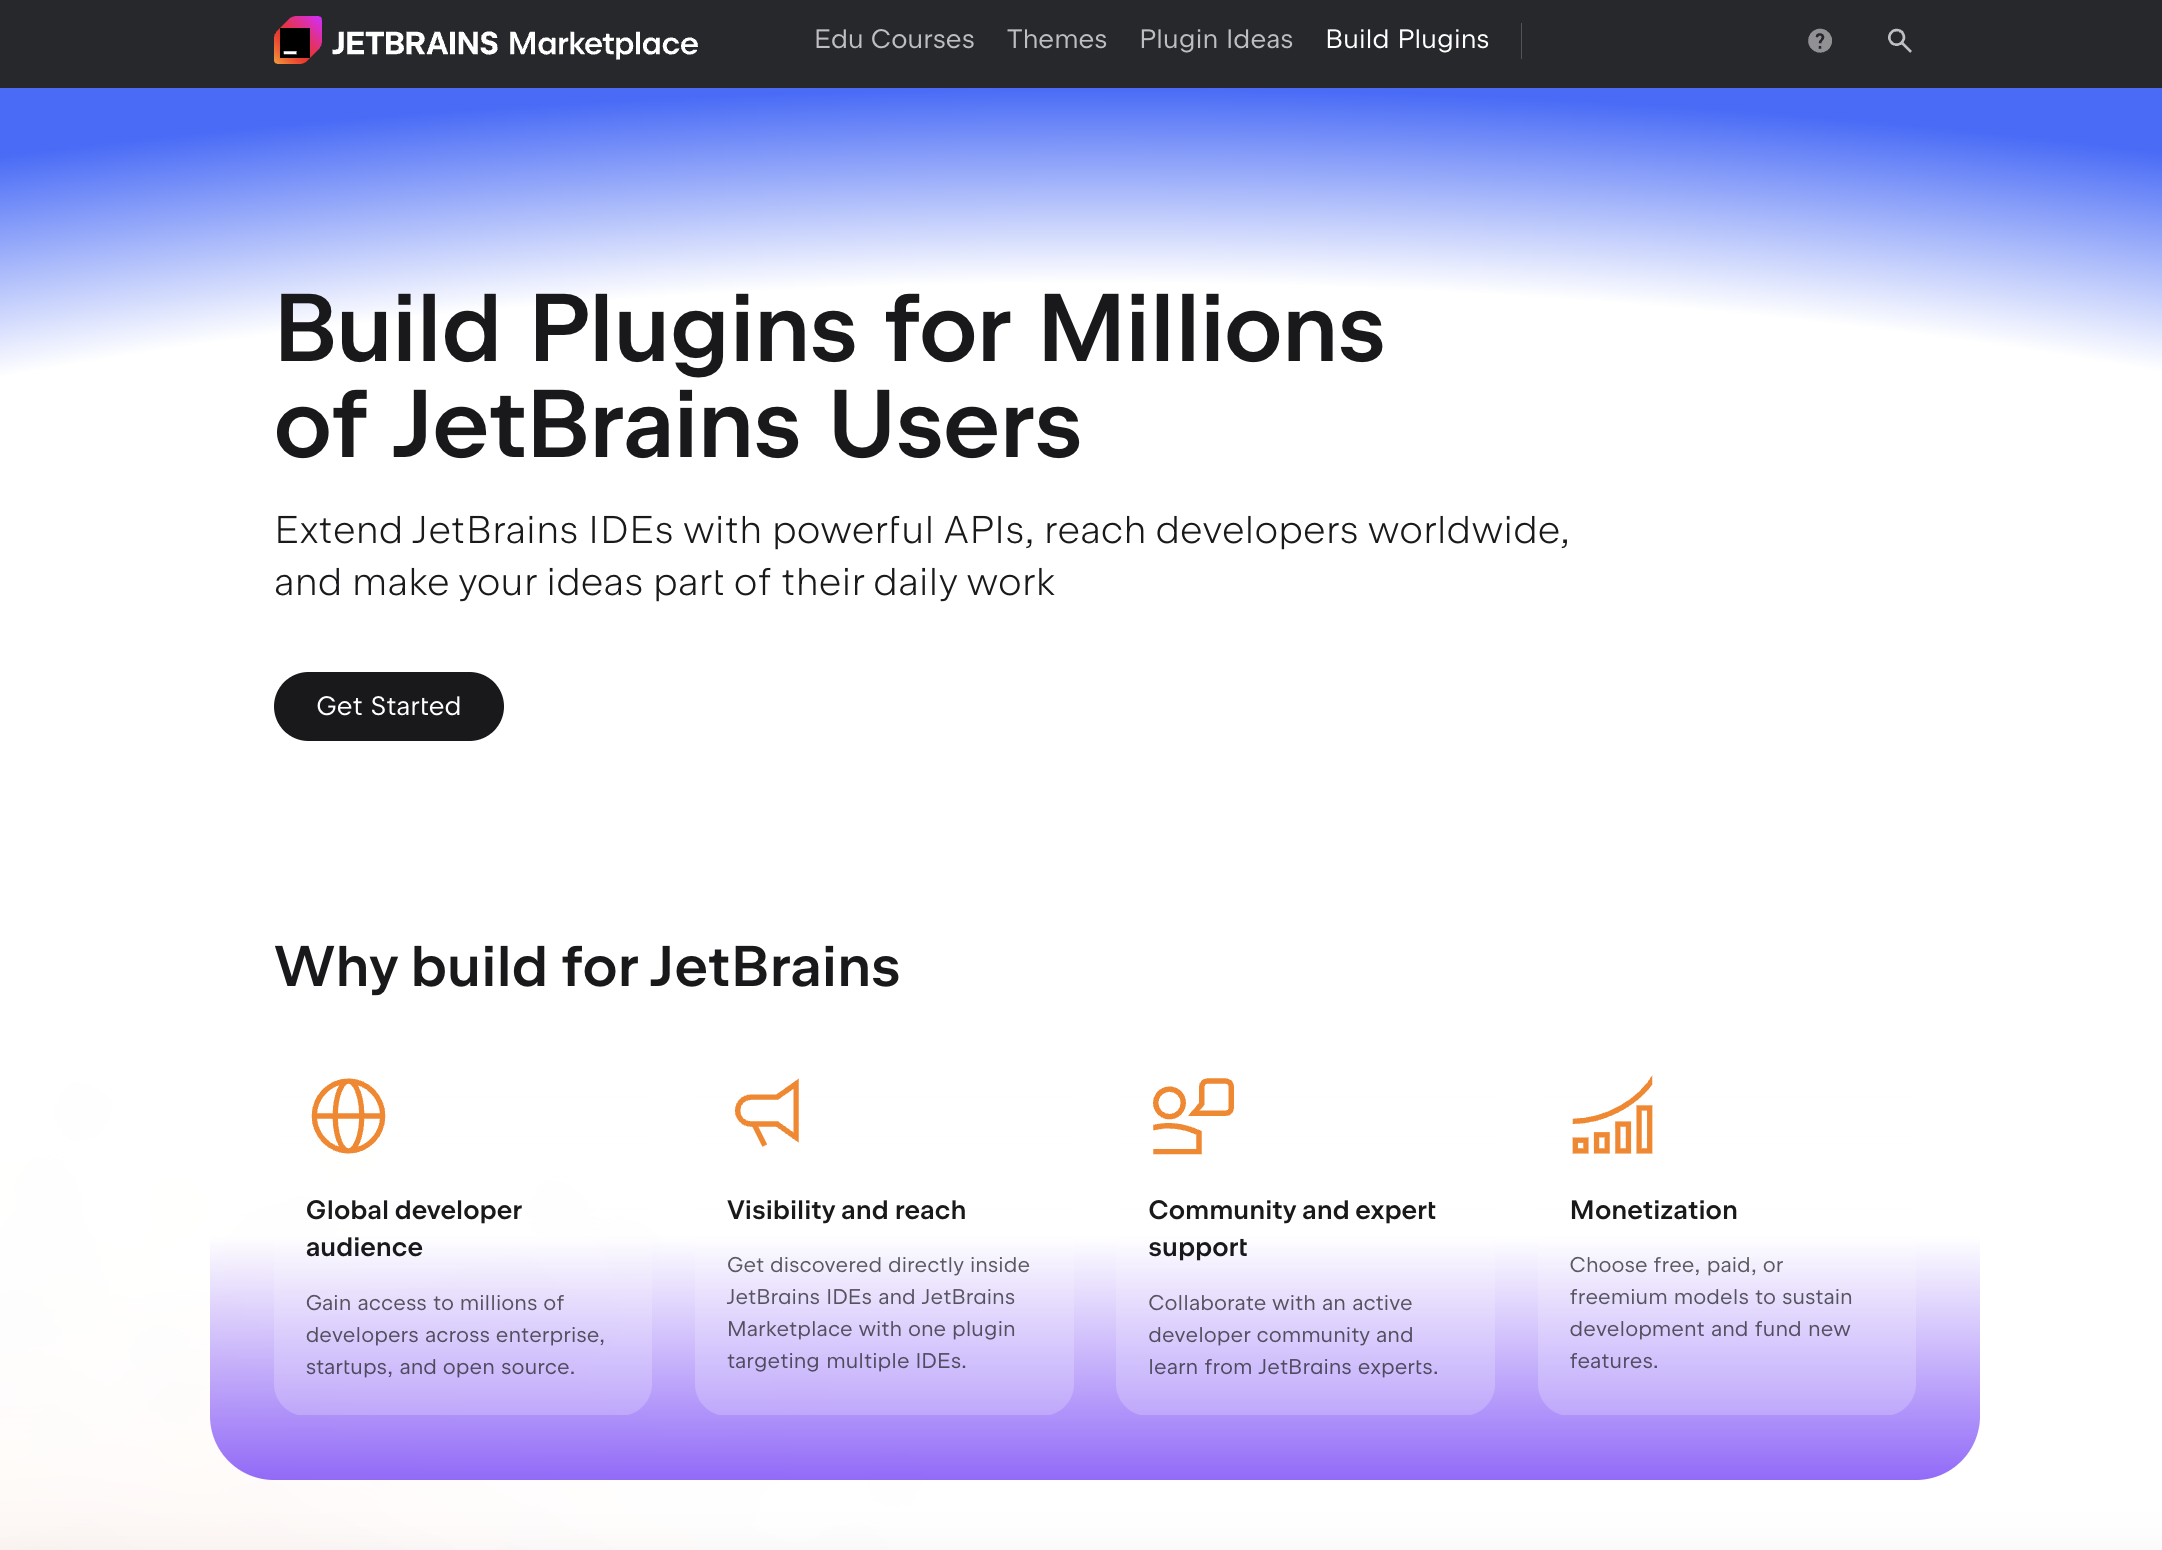
Task: Click Community and expert support heading
Action: coord(1291,1228)
